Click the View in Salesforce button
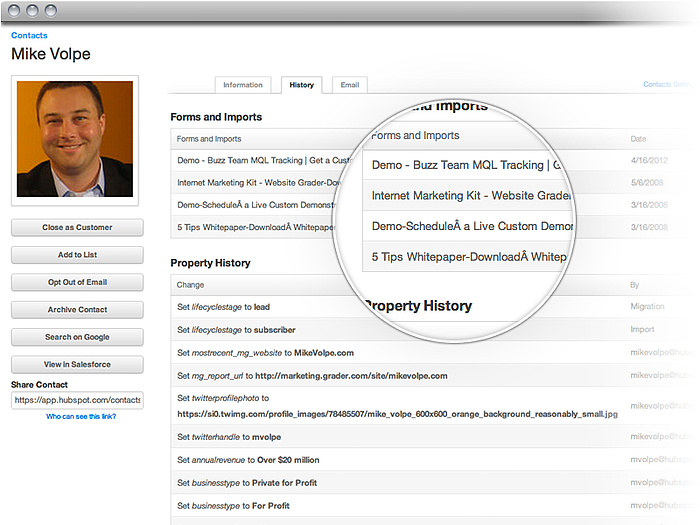The height and width of the screenshot is (525, 700). pyautogui.click(x=77, y=364)
